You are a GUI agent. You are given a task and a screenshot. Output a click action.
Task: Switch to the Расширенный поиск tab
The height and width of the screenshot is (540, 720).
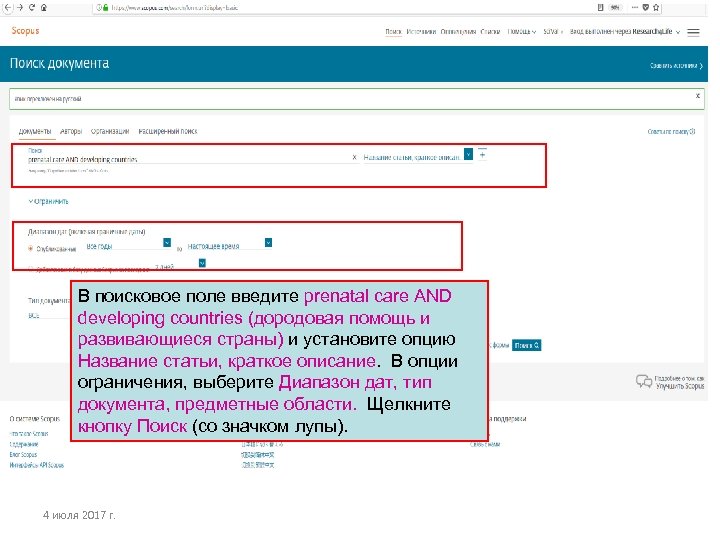pos(168,131)
